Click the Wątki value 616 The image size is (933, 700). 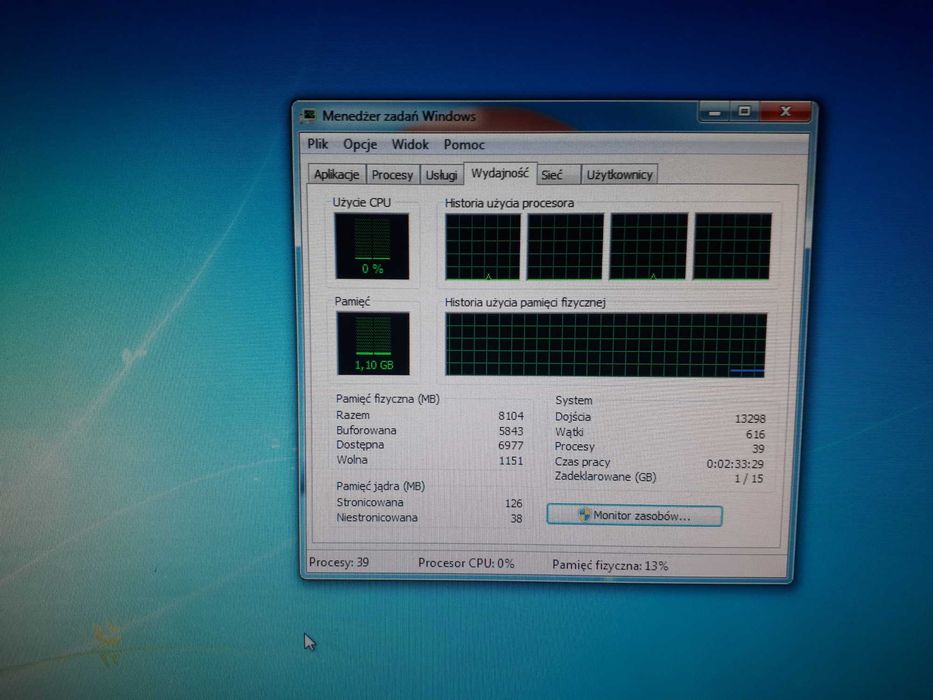pos(755,435)
